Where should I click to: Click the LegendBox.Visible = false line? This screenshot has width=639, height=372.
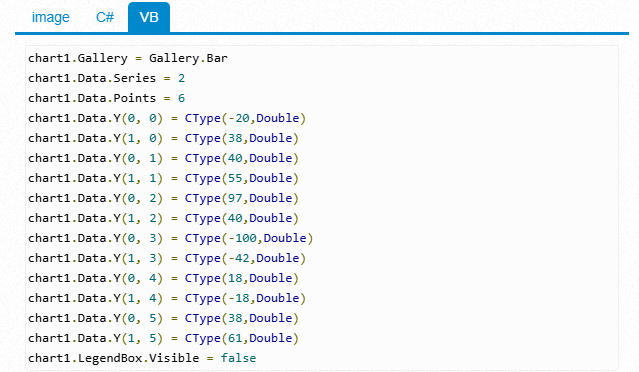point(142,358)
